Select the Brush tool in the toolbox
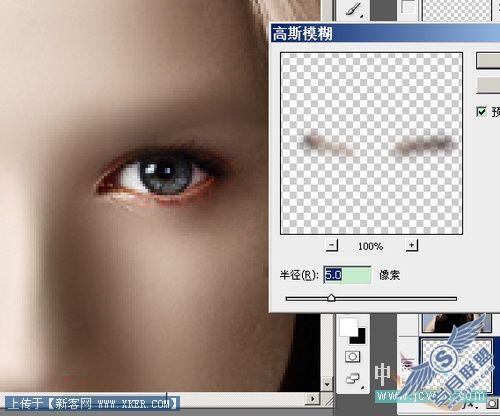 (354, 9)
